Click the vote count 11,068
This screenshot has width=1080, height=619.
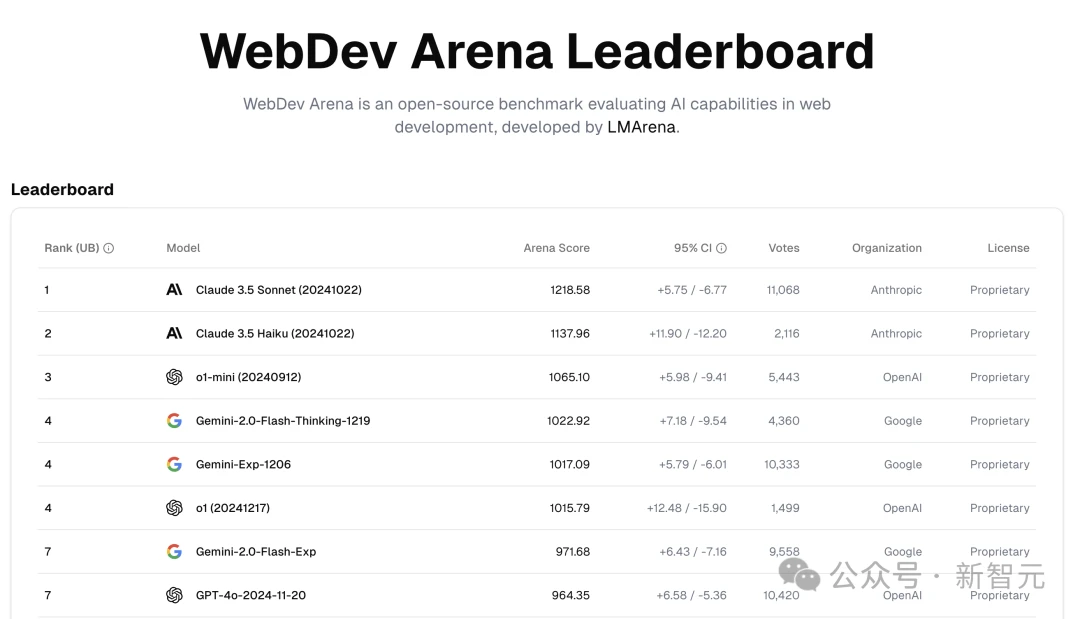pos(783,290)
